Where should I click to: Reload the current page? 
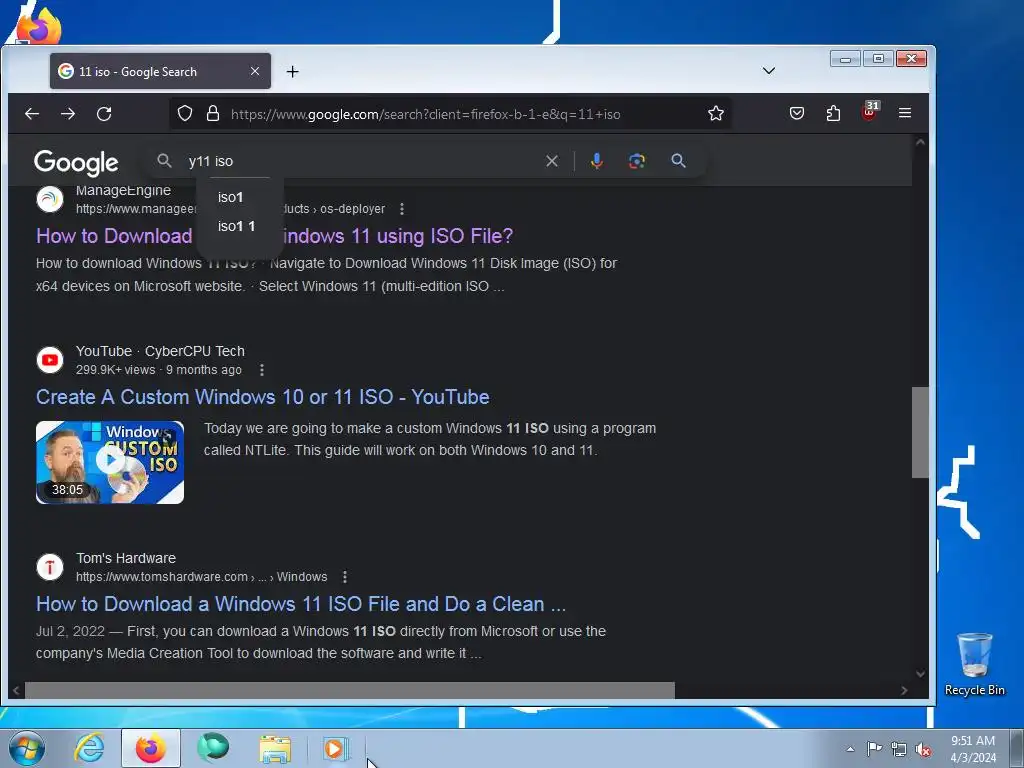104,114
